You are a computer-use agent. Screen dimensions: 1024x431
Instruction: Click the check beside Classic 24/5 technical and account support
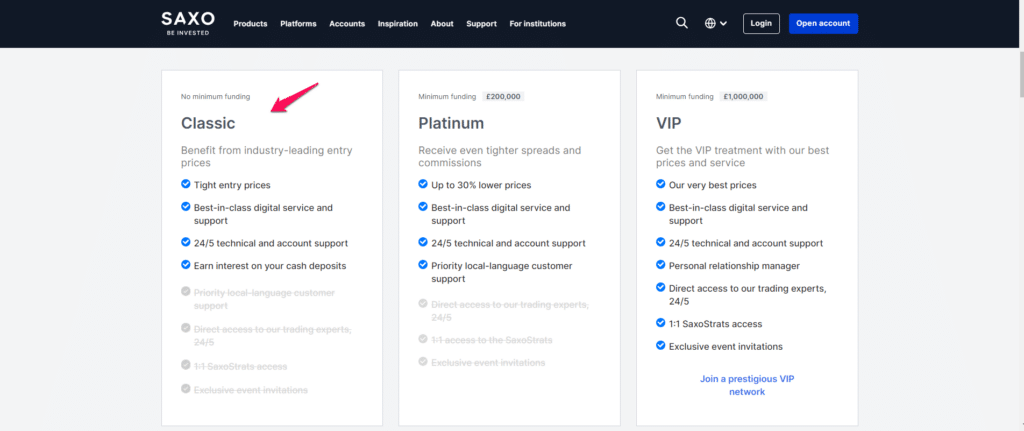point(185,242)
